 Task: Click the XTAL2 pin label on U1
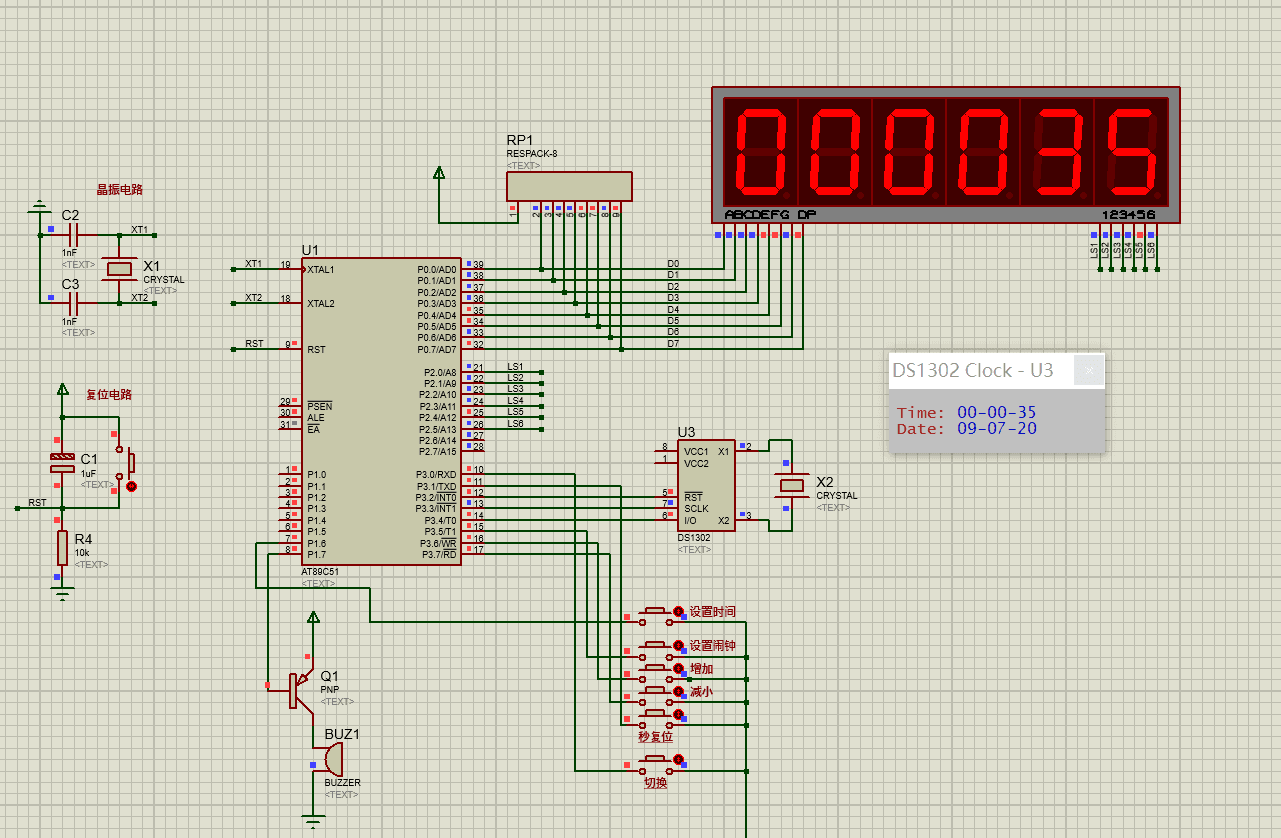pos(321,303)
